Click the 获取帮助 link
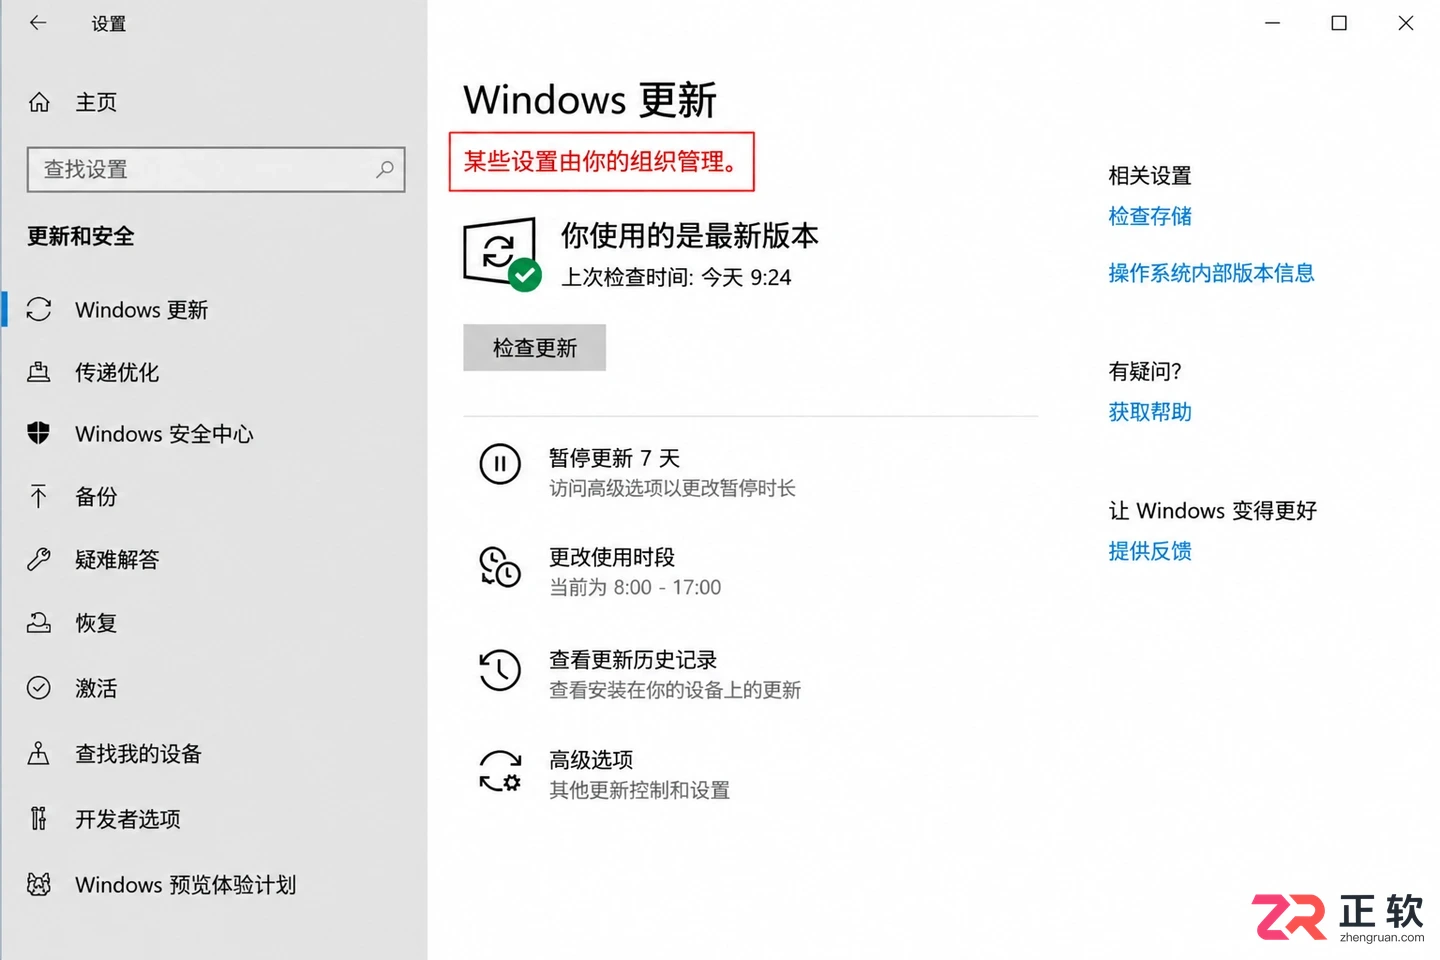Viewport: 1440px width, 960px height. tap(1150, 412)
